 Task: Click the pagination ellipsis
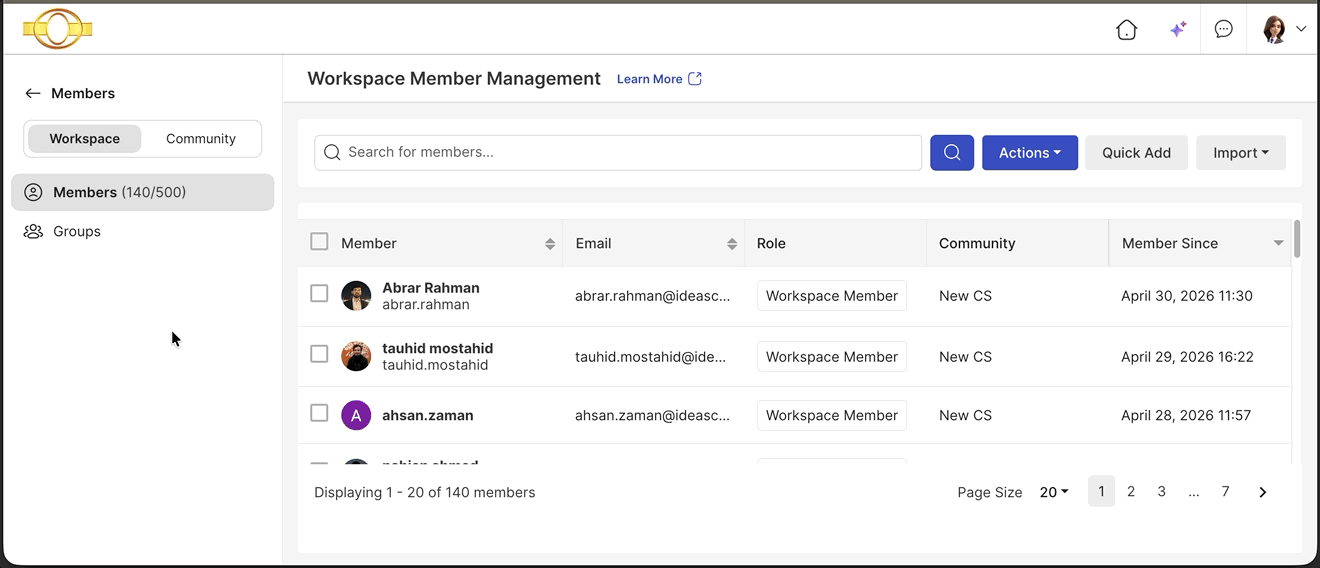coord(1194,492)
